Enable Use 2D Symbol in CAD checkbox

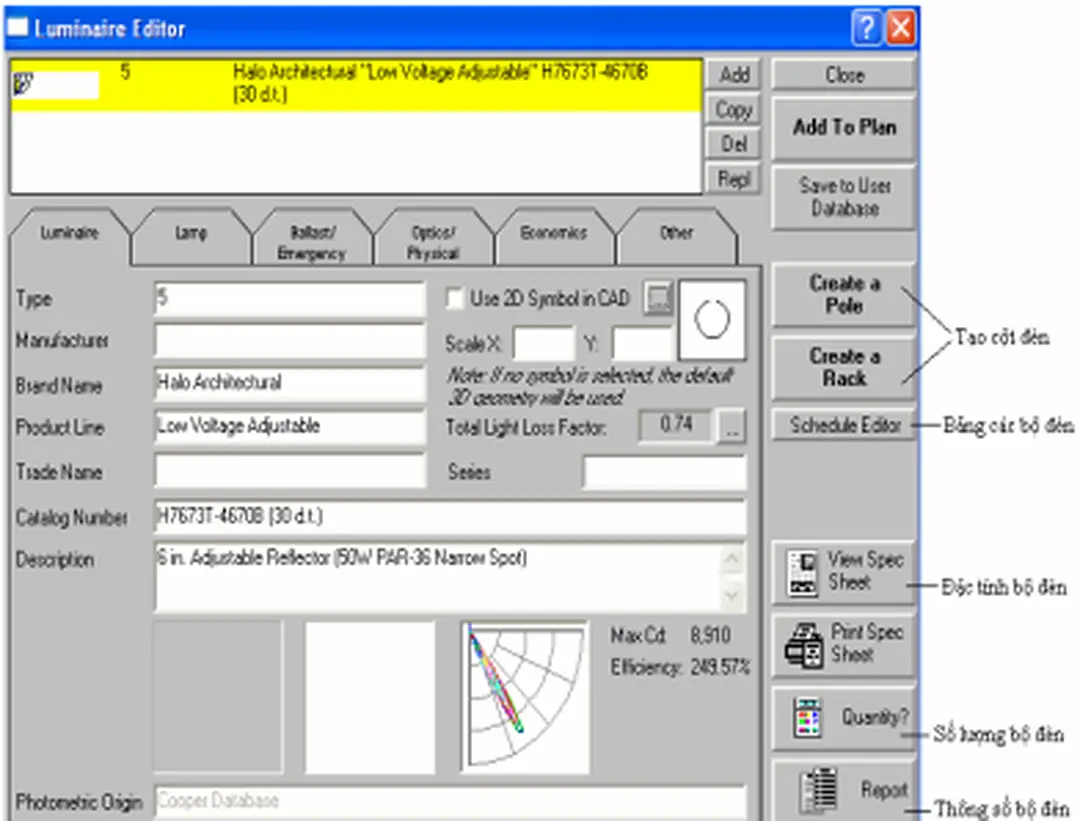point(455,299)
